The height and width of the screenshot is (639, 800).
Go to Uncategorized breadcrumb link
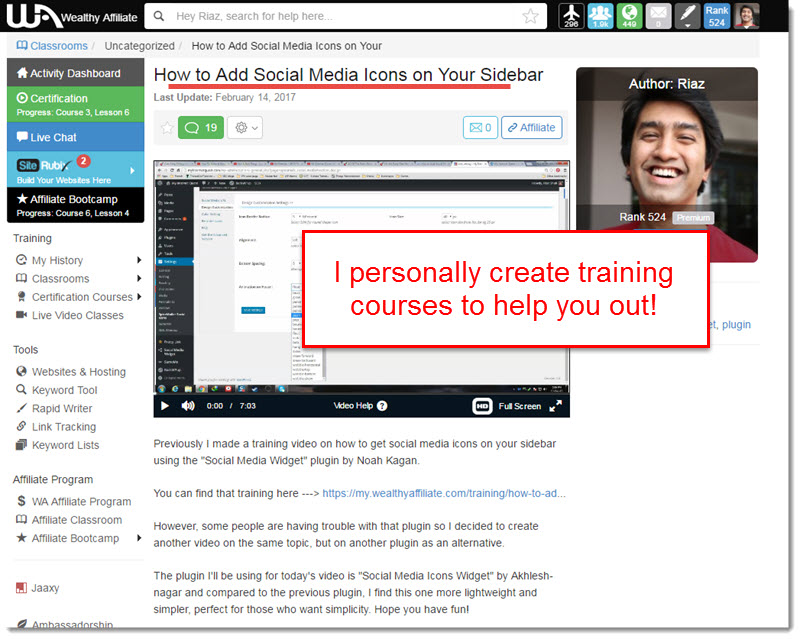[139, 46]
